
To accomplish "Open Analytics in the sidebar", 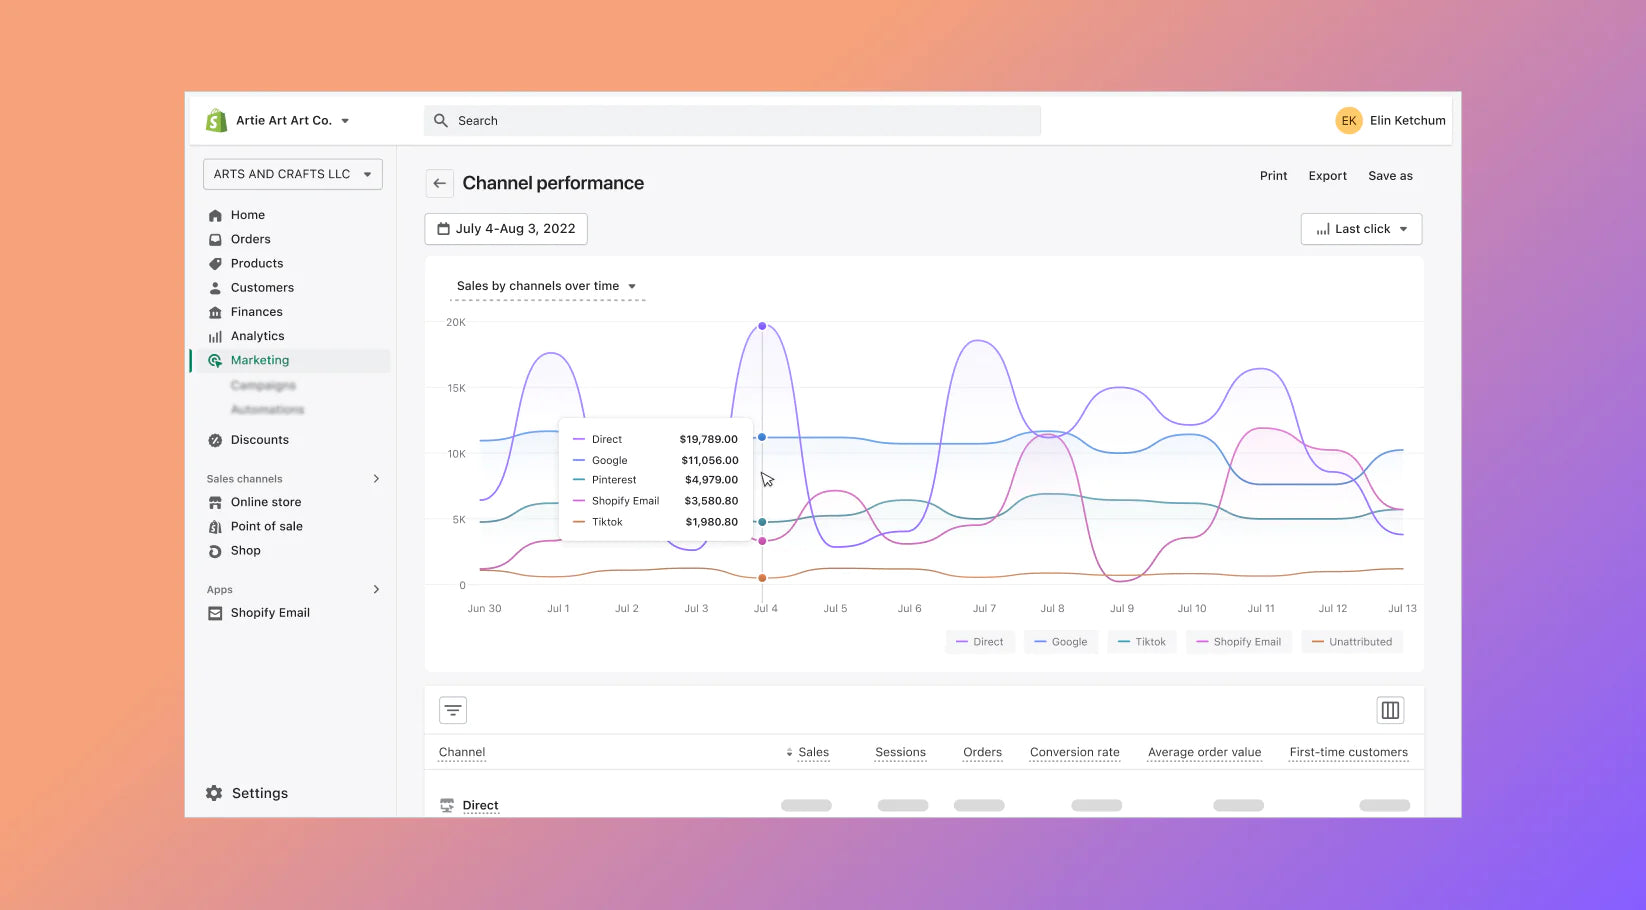I will click(257, 336).
